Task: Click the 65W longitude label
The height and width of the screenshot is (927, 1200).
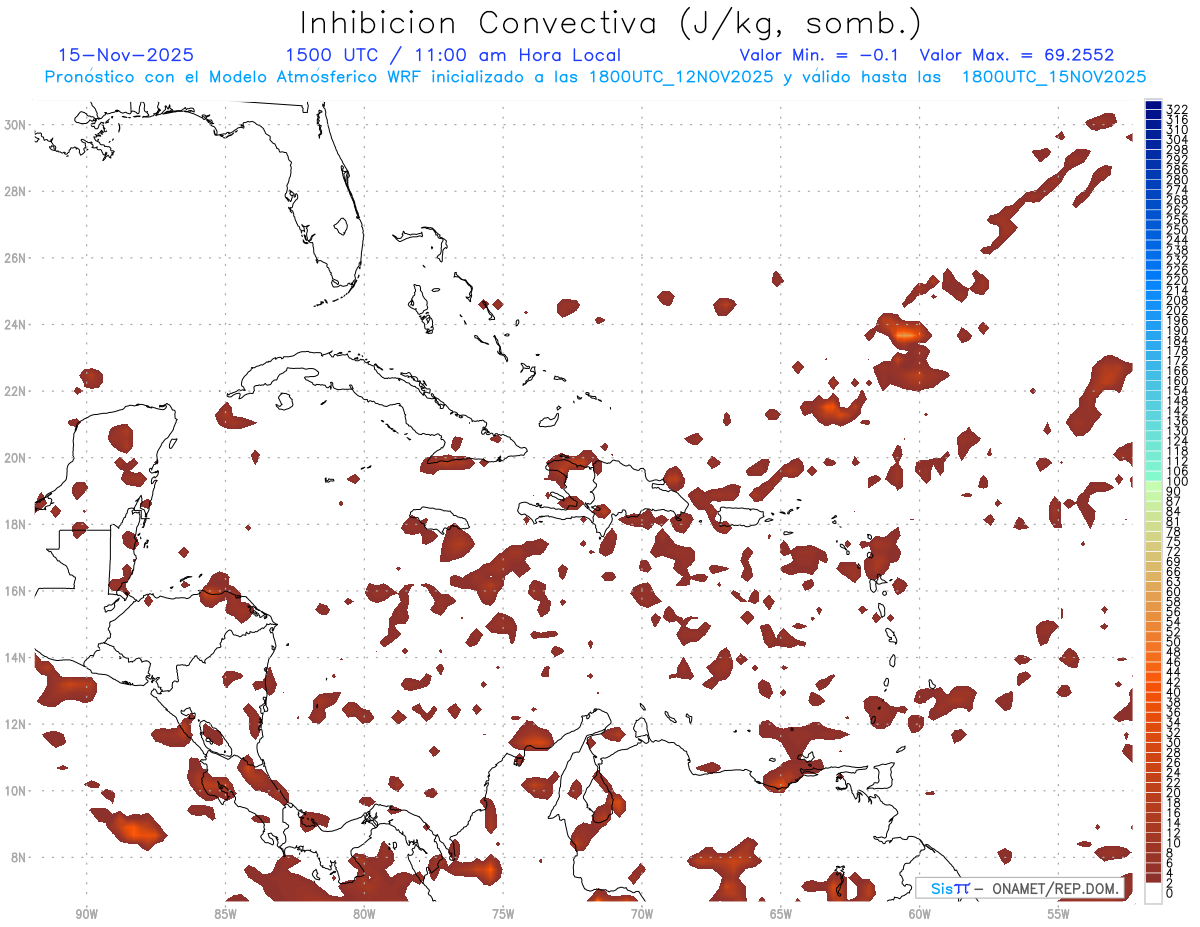Action: coord(781,914)
